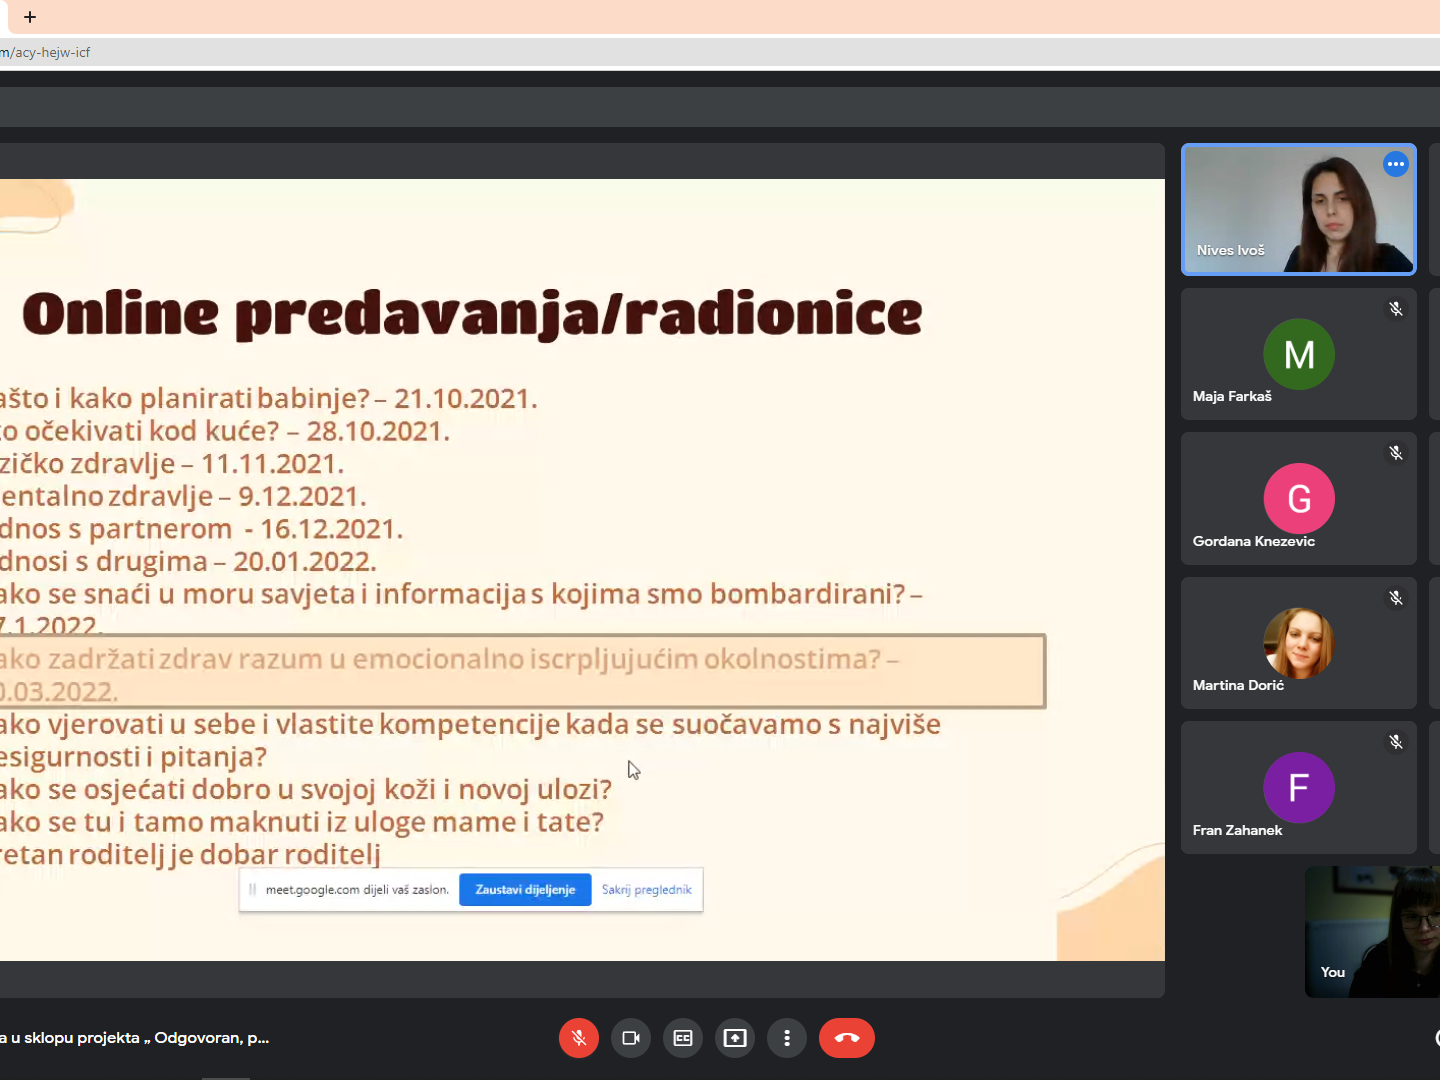The width and height of the screenshot is (1440, 1080).
Task: Click the present screen icon
Action: tap(735, 1038)
